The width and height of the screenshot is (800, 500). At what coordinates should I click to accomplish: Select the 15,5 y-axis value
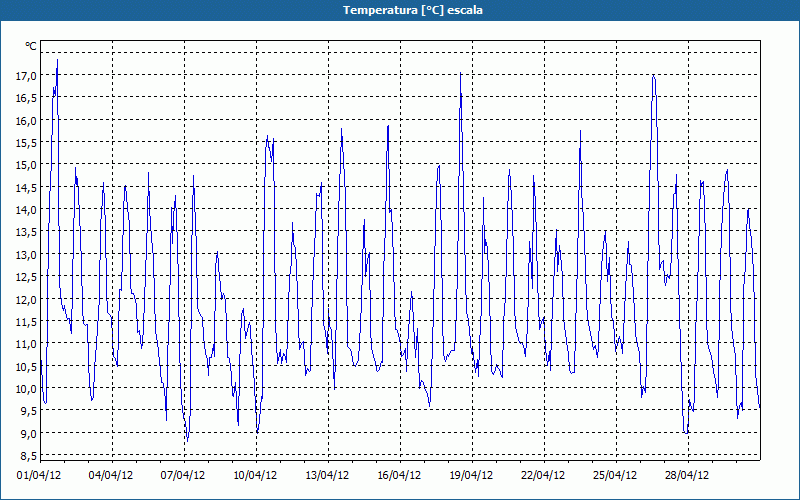click(26, 143)
